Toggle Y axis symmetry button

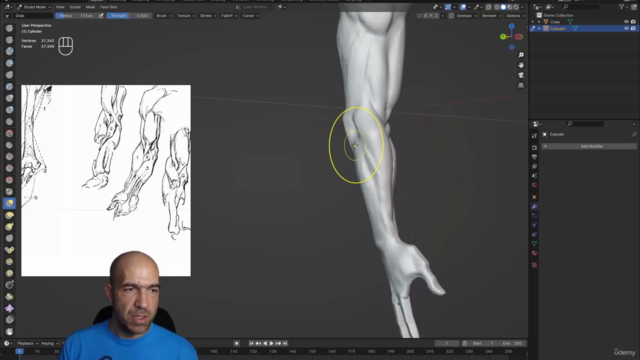click(x=431, y=16)
